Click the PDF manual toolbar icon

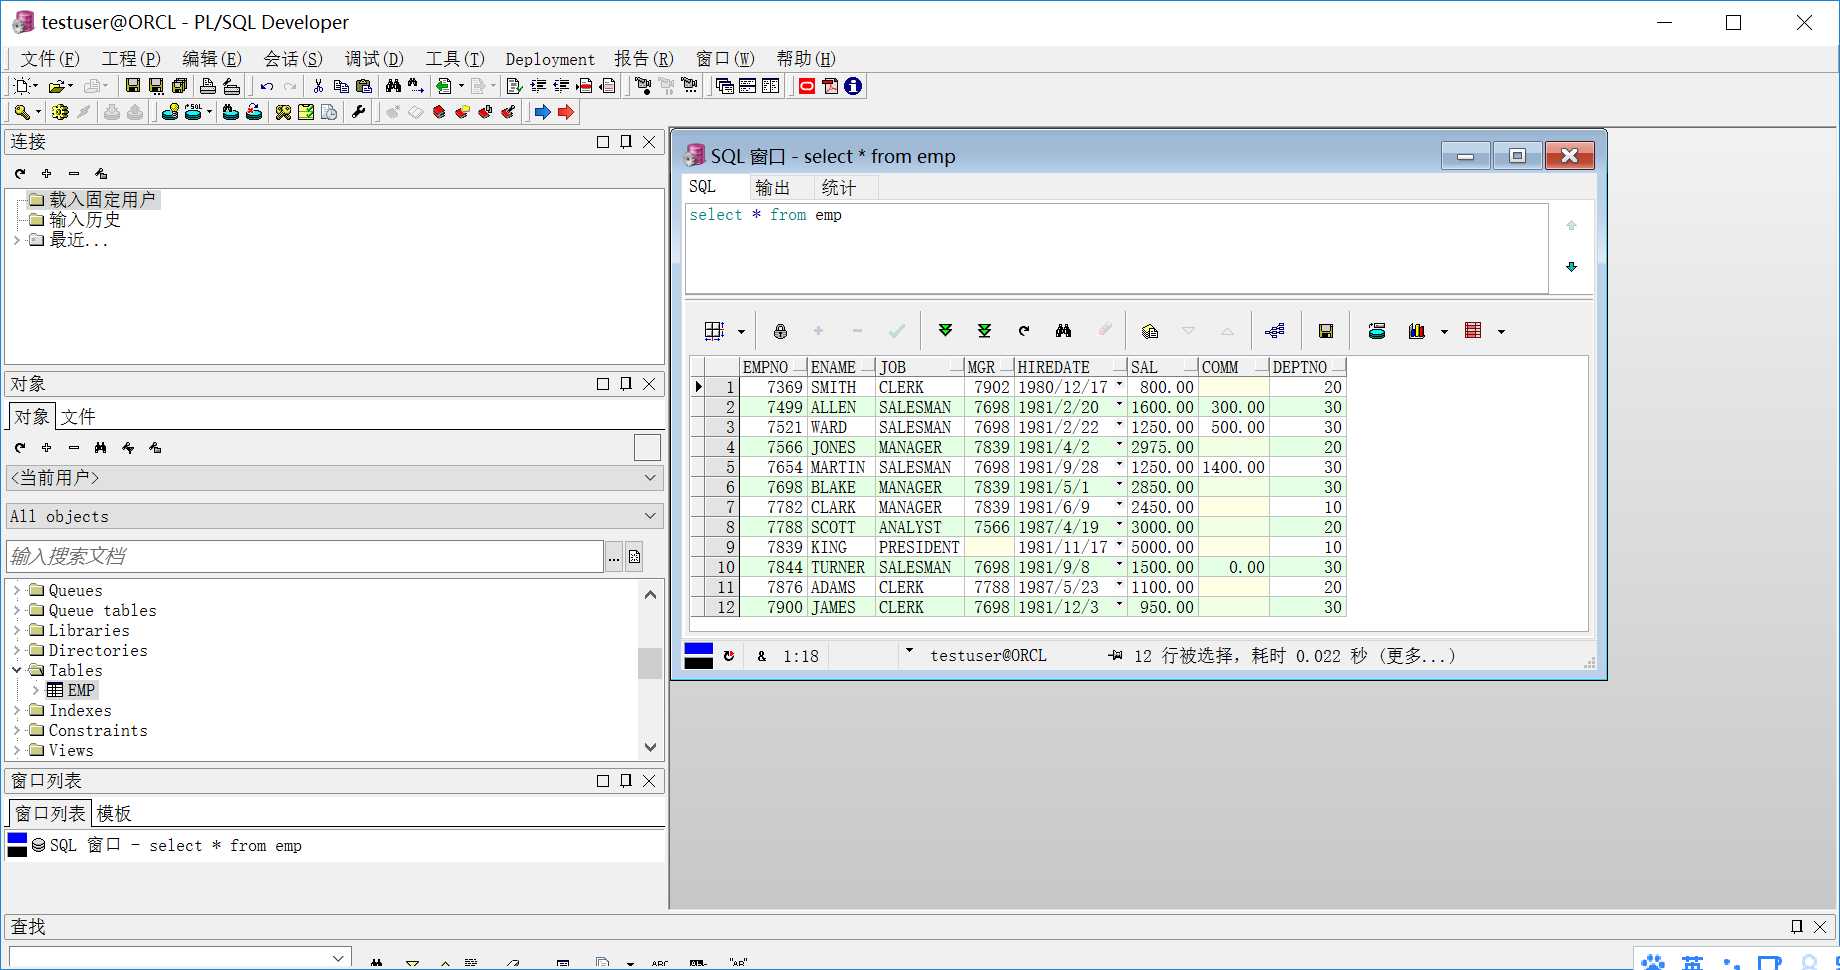pos(830,86)
